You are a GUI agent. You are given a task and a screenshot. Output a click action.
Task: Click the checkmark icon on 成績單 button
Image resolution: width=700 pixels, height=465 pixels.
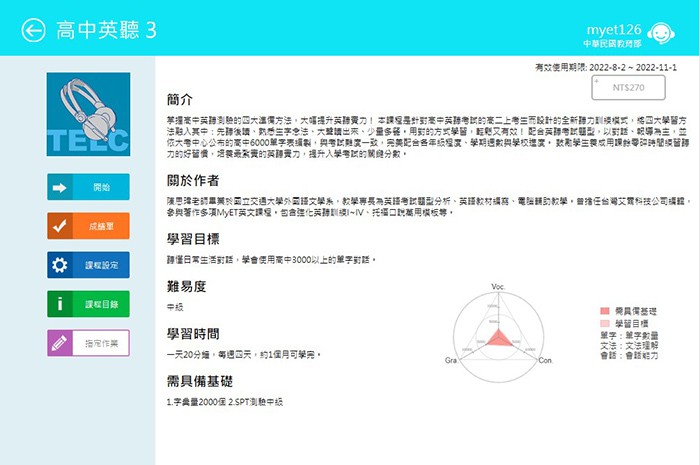(x=60, y=226)
